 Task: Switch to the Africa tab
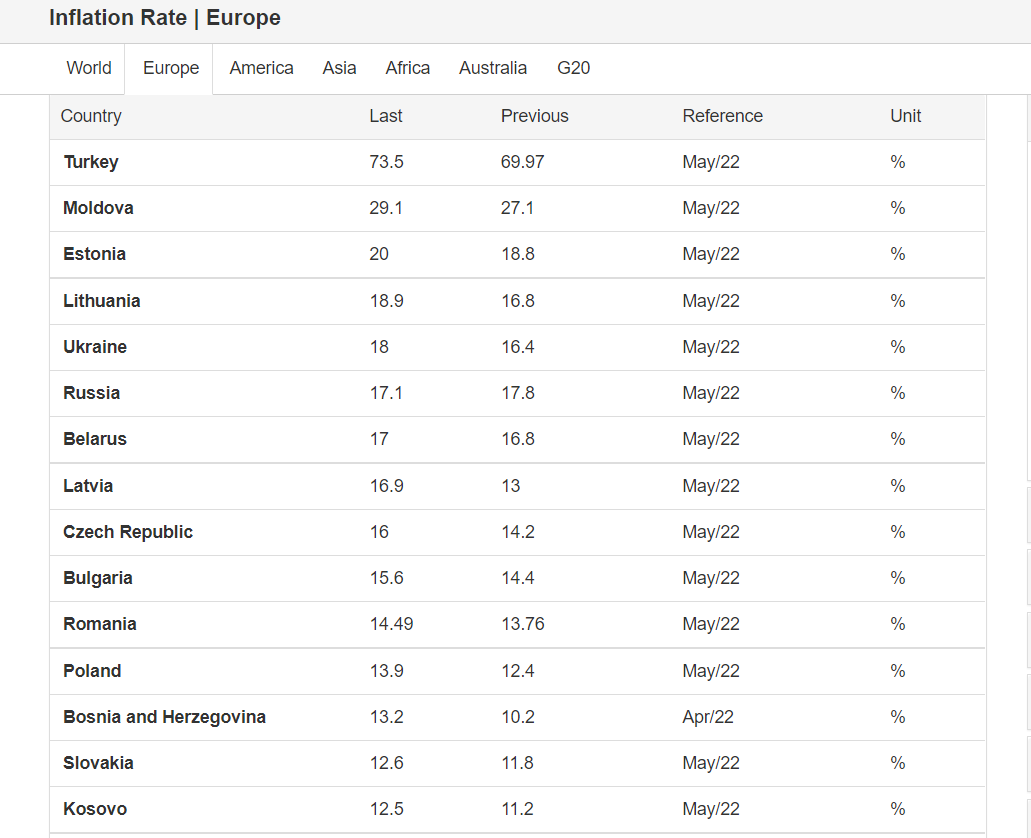(408, 68)
